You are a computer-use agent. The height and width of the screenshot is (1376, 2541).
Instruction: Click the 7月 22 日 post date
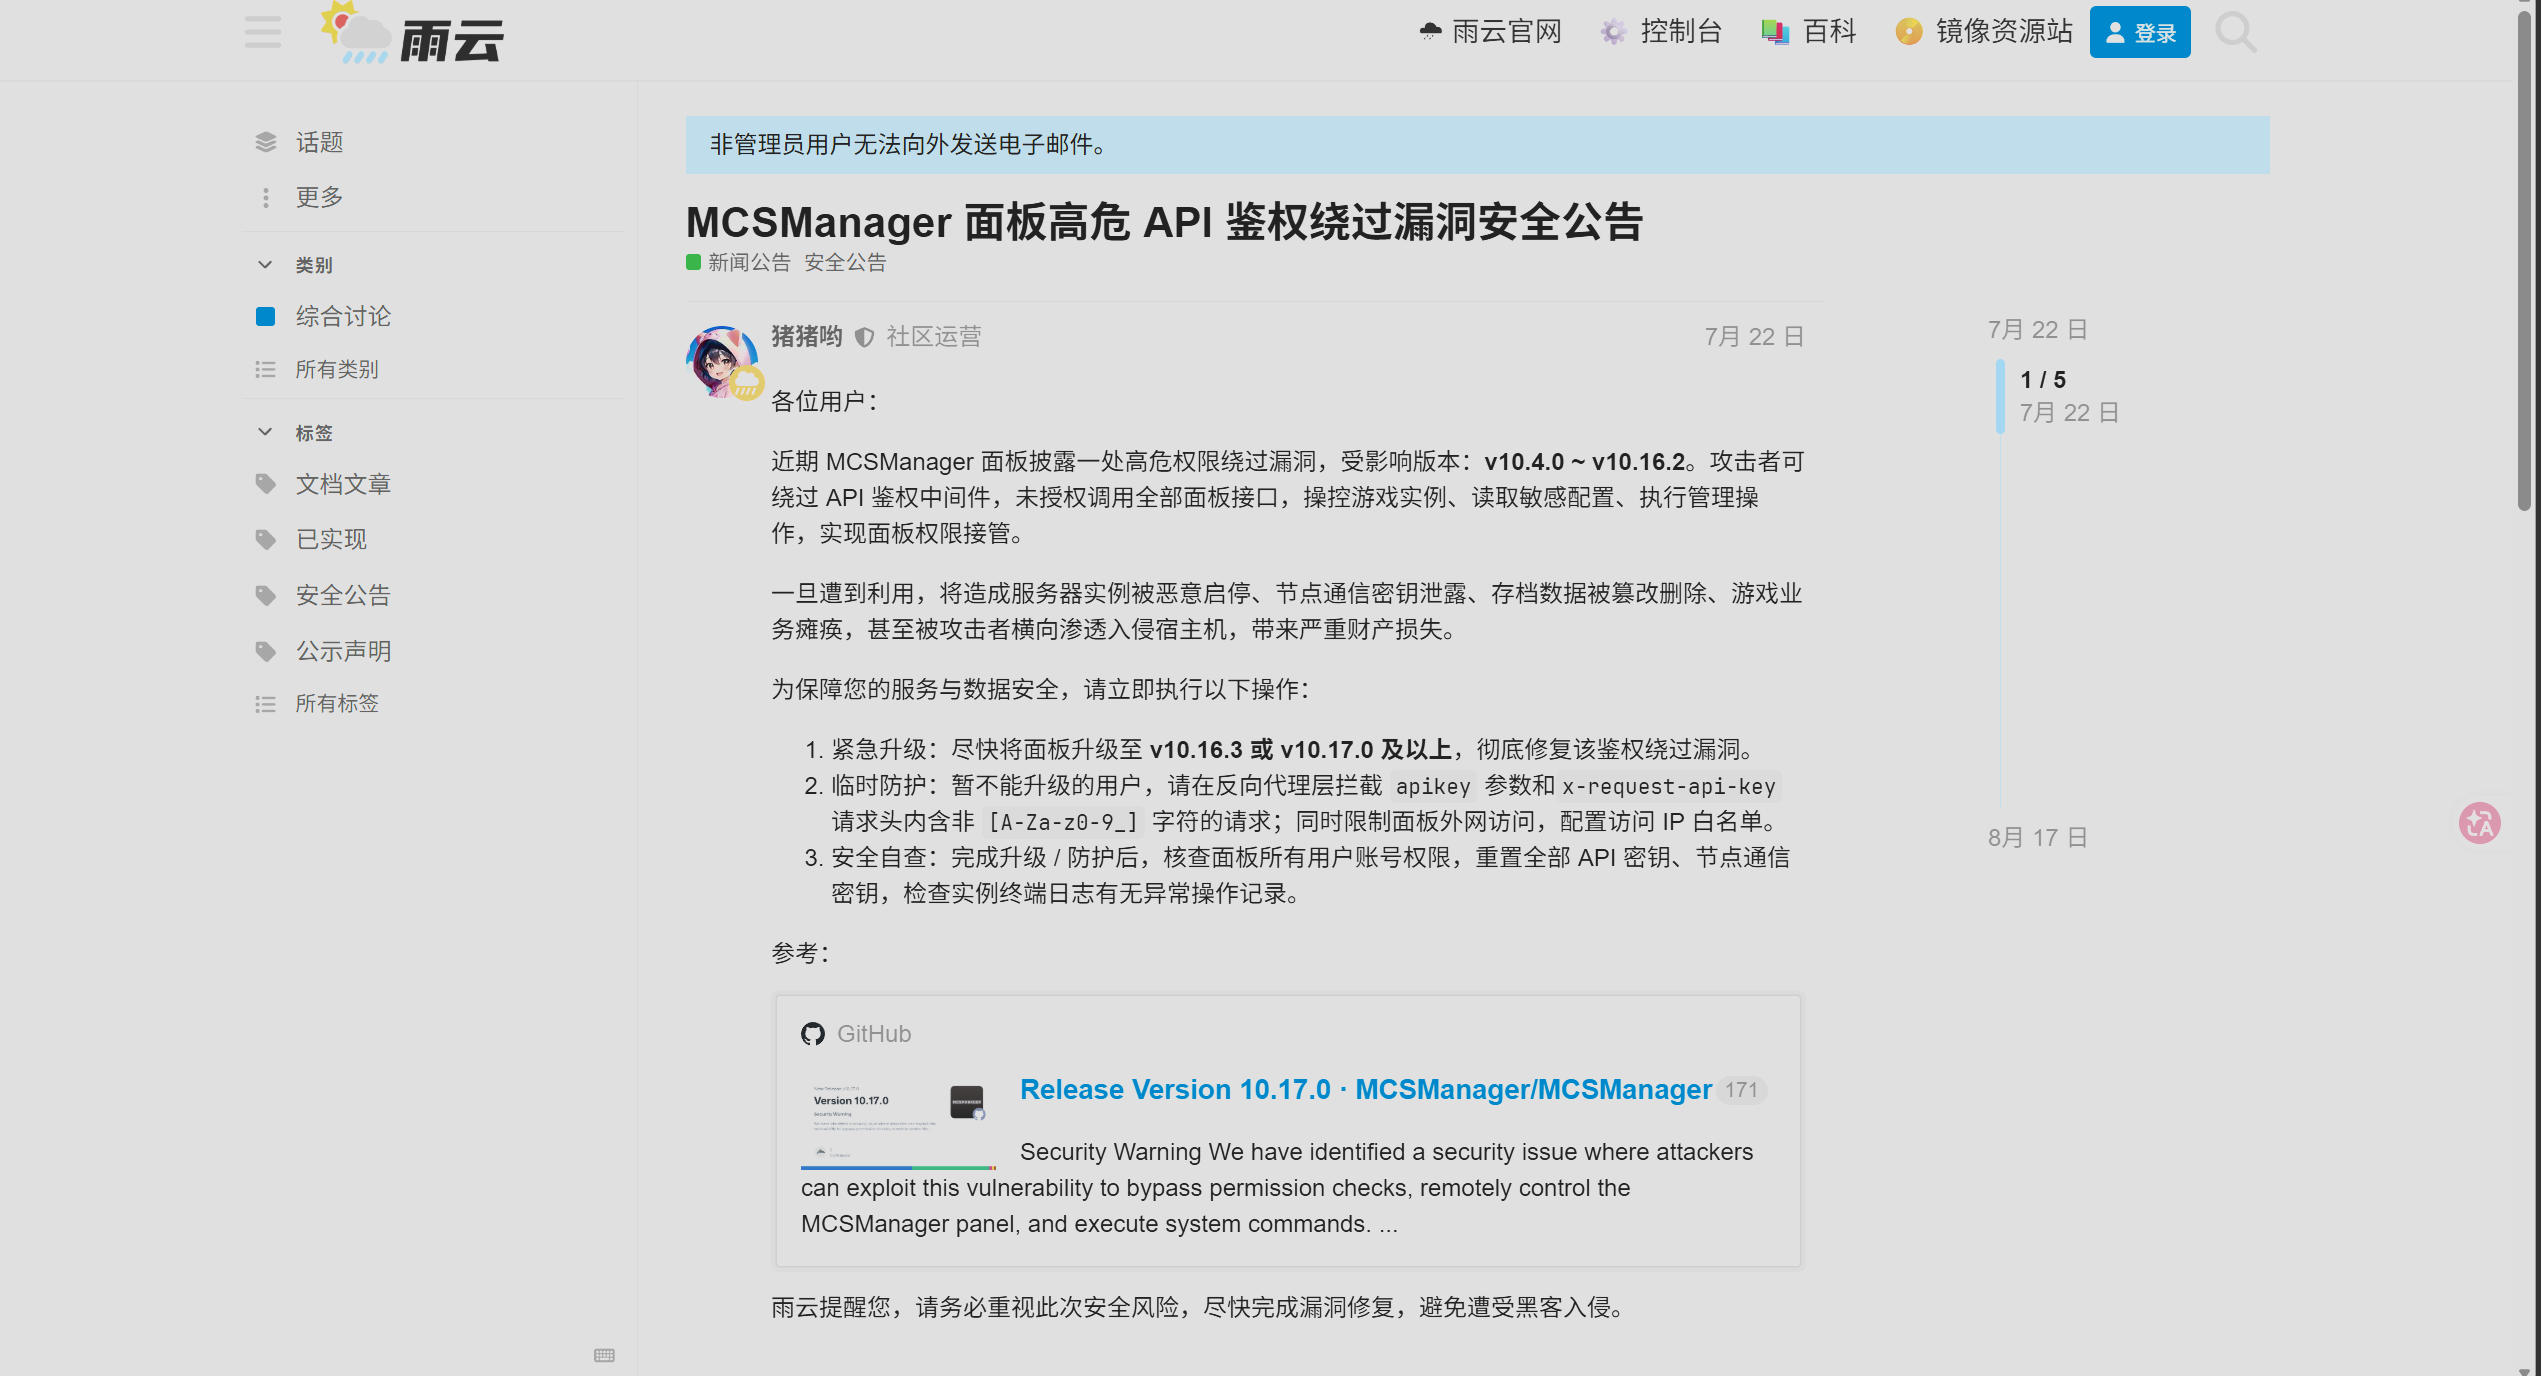(1754, 337)
